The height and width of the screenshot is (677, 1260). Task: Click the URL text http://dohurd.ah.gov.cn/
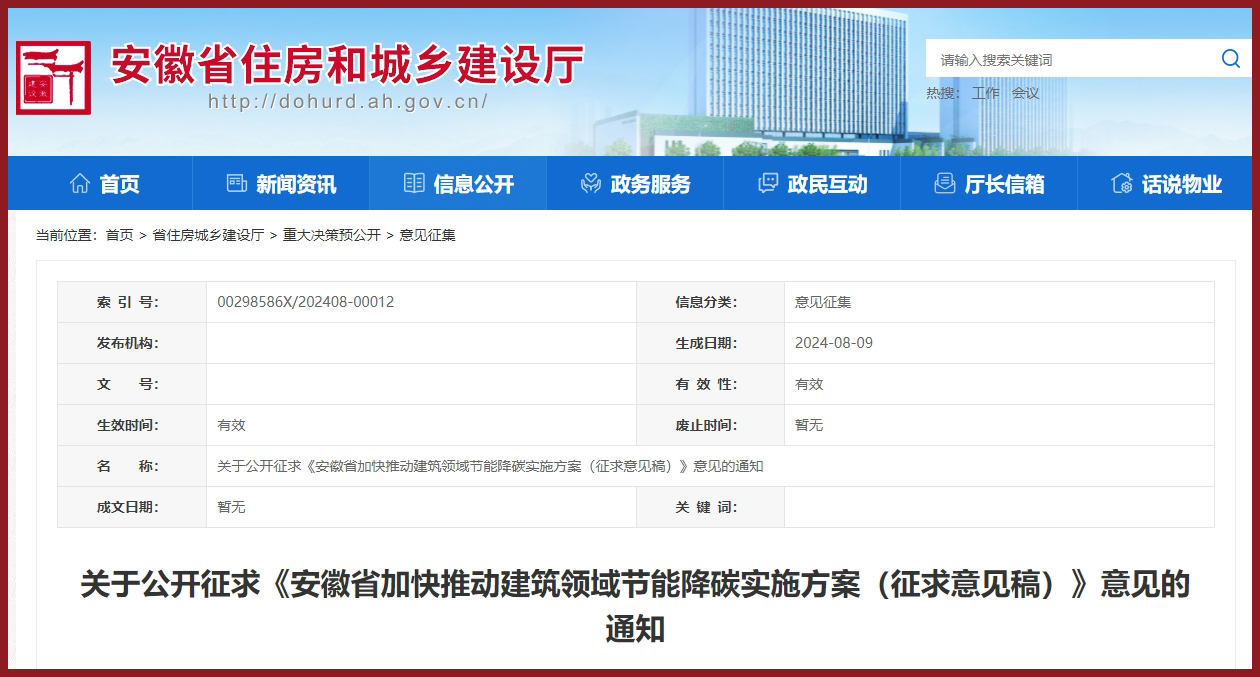[x=348, y=101]
